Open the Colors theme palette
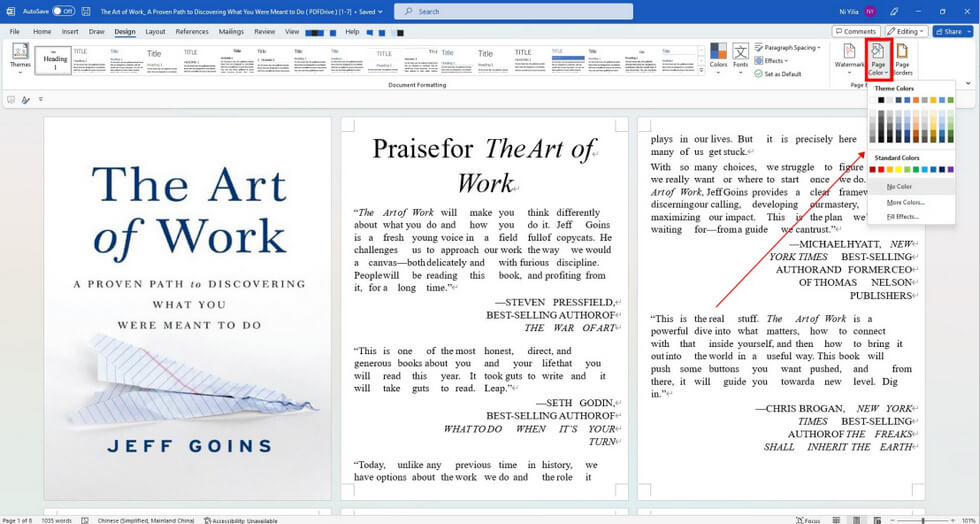This screenshot has width=980, height=524. click(718, 59)
